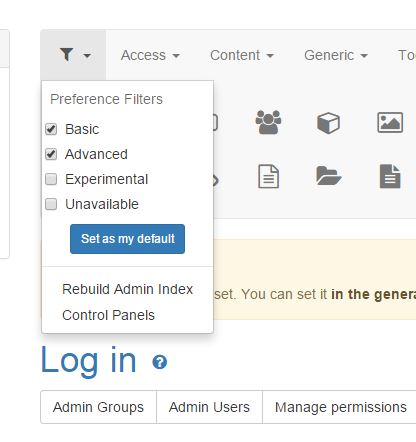Expand the Content dropdown menu
This screenshot has width=416, height=442.
[242, 55]
